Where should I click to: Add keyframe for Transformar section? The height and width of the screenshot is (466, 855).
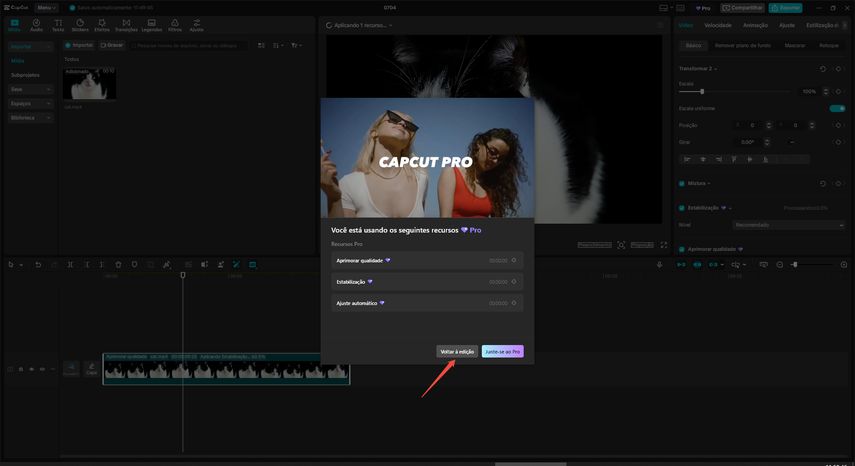[839, 69]
